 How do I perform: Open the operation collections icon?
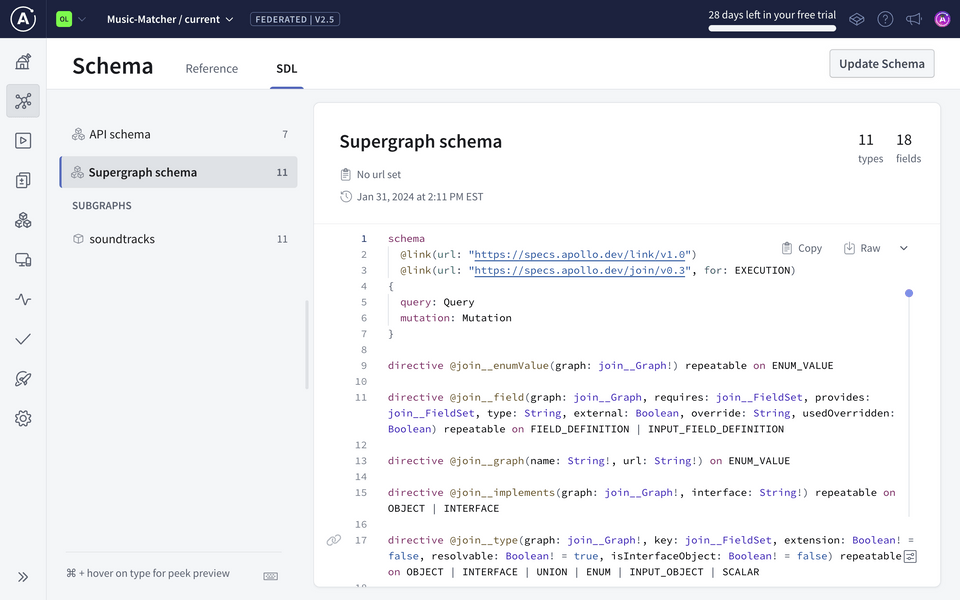[23, 180]
